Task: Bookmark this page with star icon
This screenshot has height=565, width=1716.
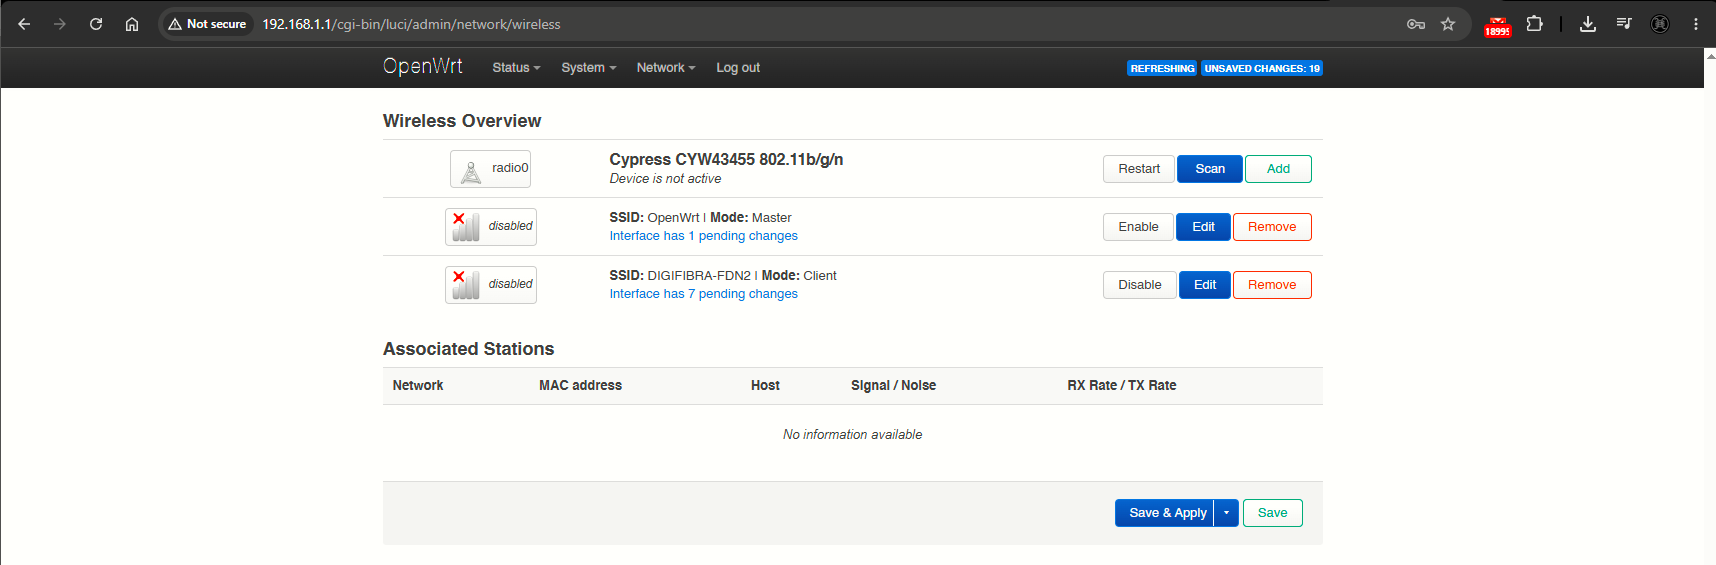Action: (x=1448, y=24)
